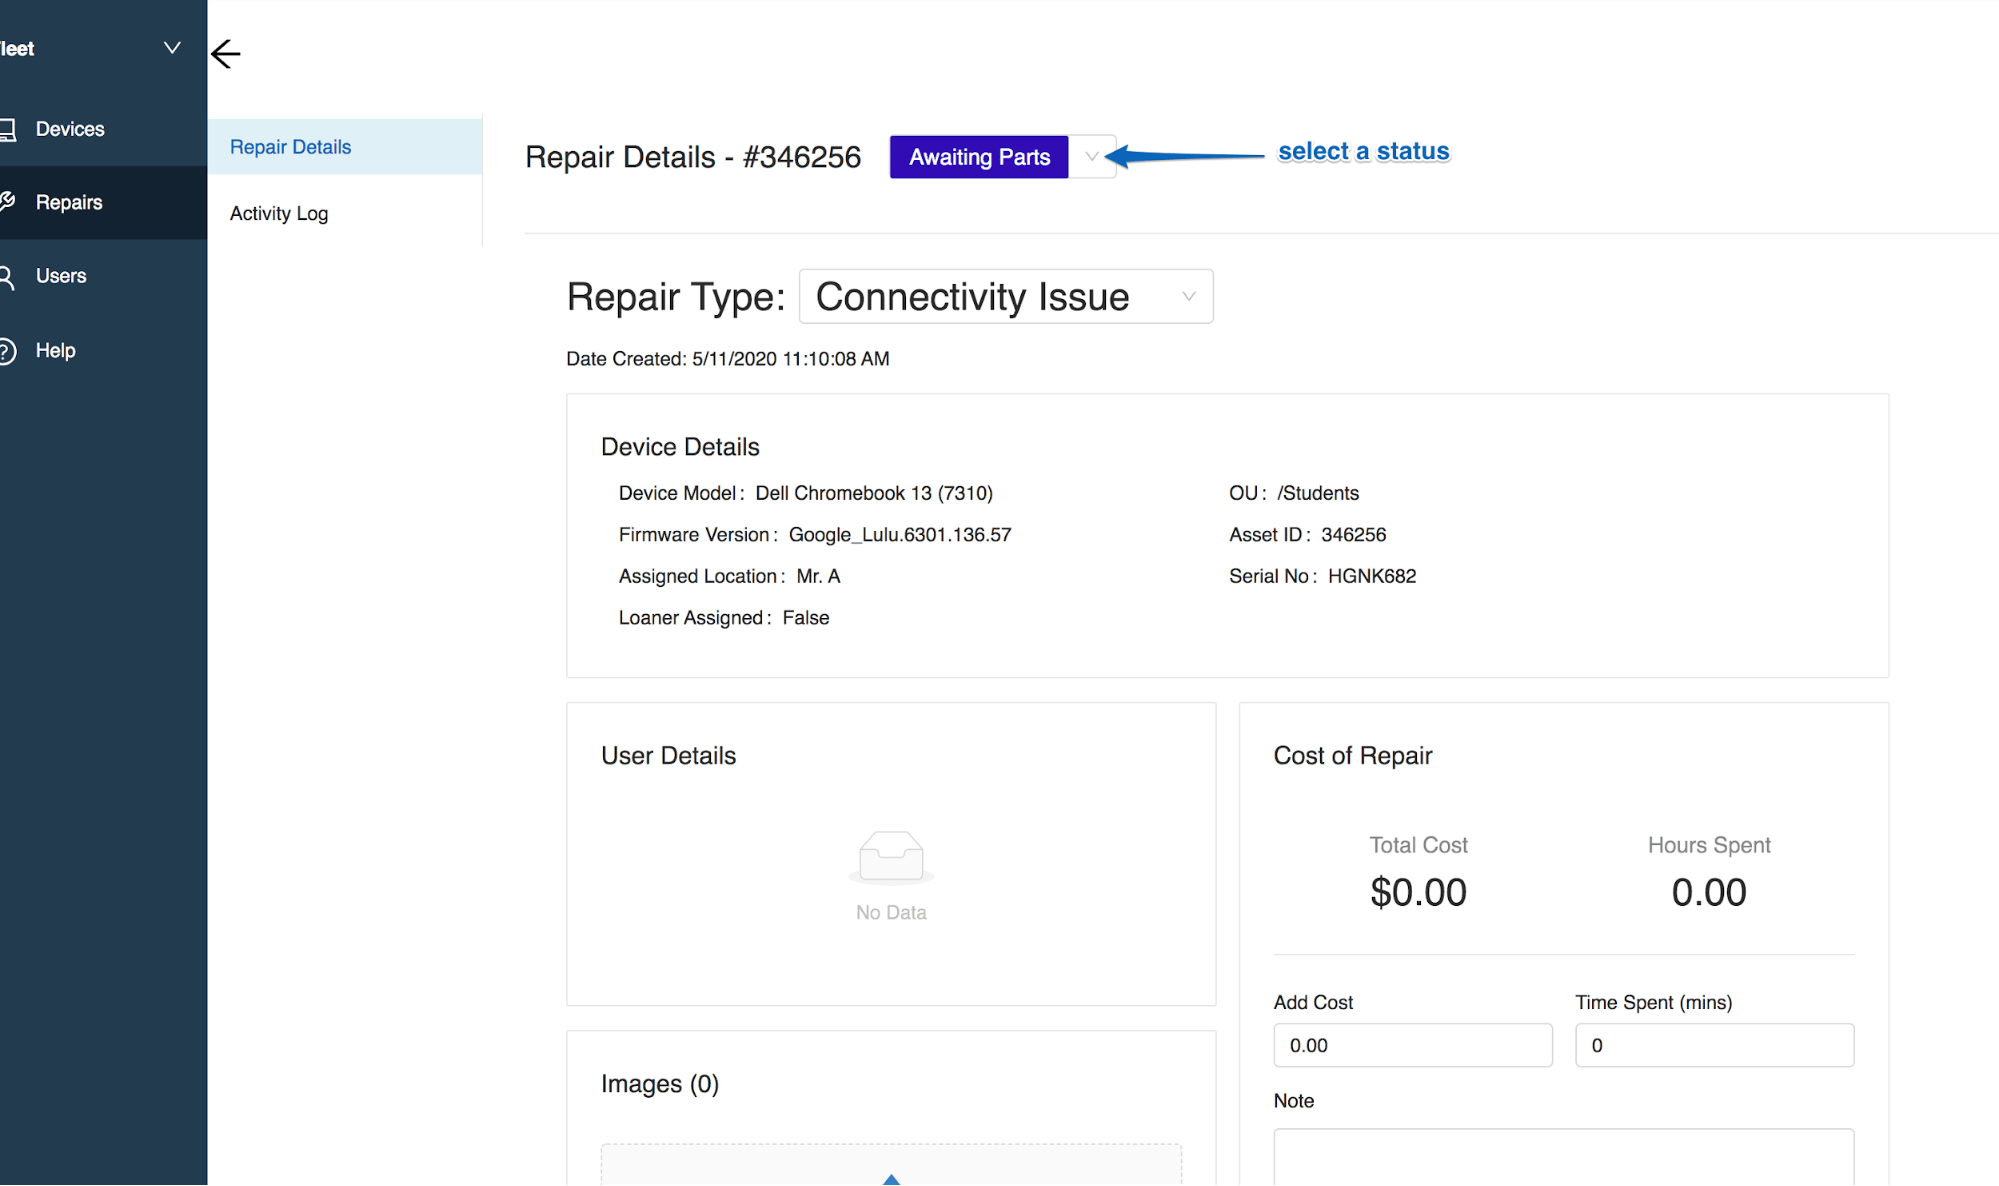Open the Repairs menu item

103,202
